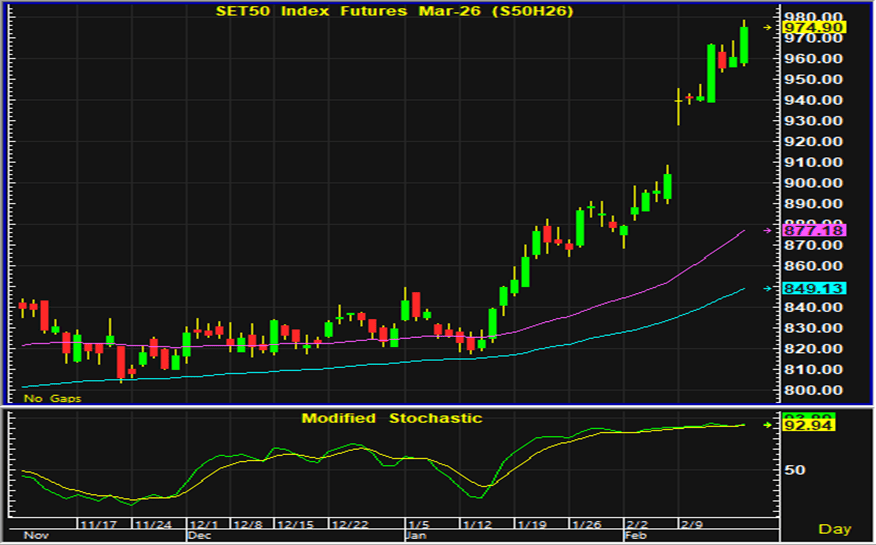The image size is (876, 545).
Task: Click the magenta arrow beside 877.18
Action: click(769, 231)
